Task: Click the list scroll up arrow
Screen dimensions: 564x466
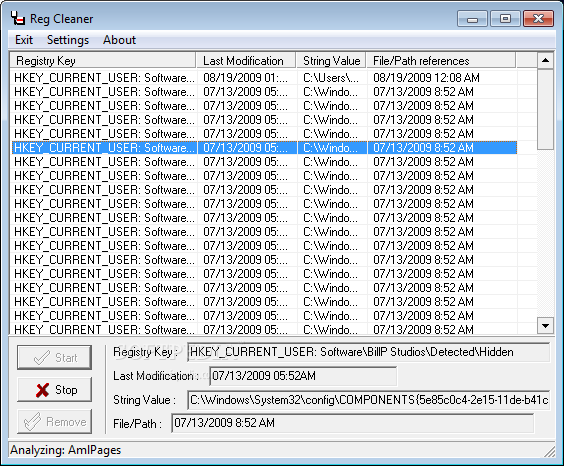Action: click(x=545, y=60)
